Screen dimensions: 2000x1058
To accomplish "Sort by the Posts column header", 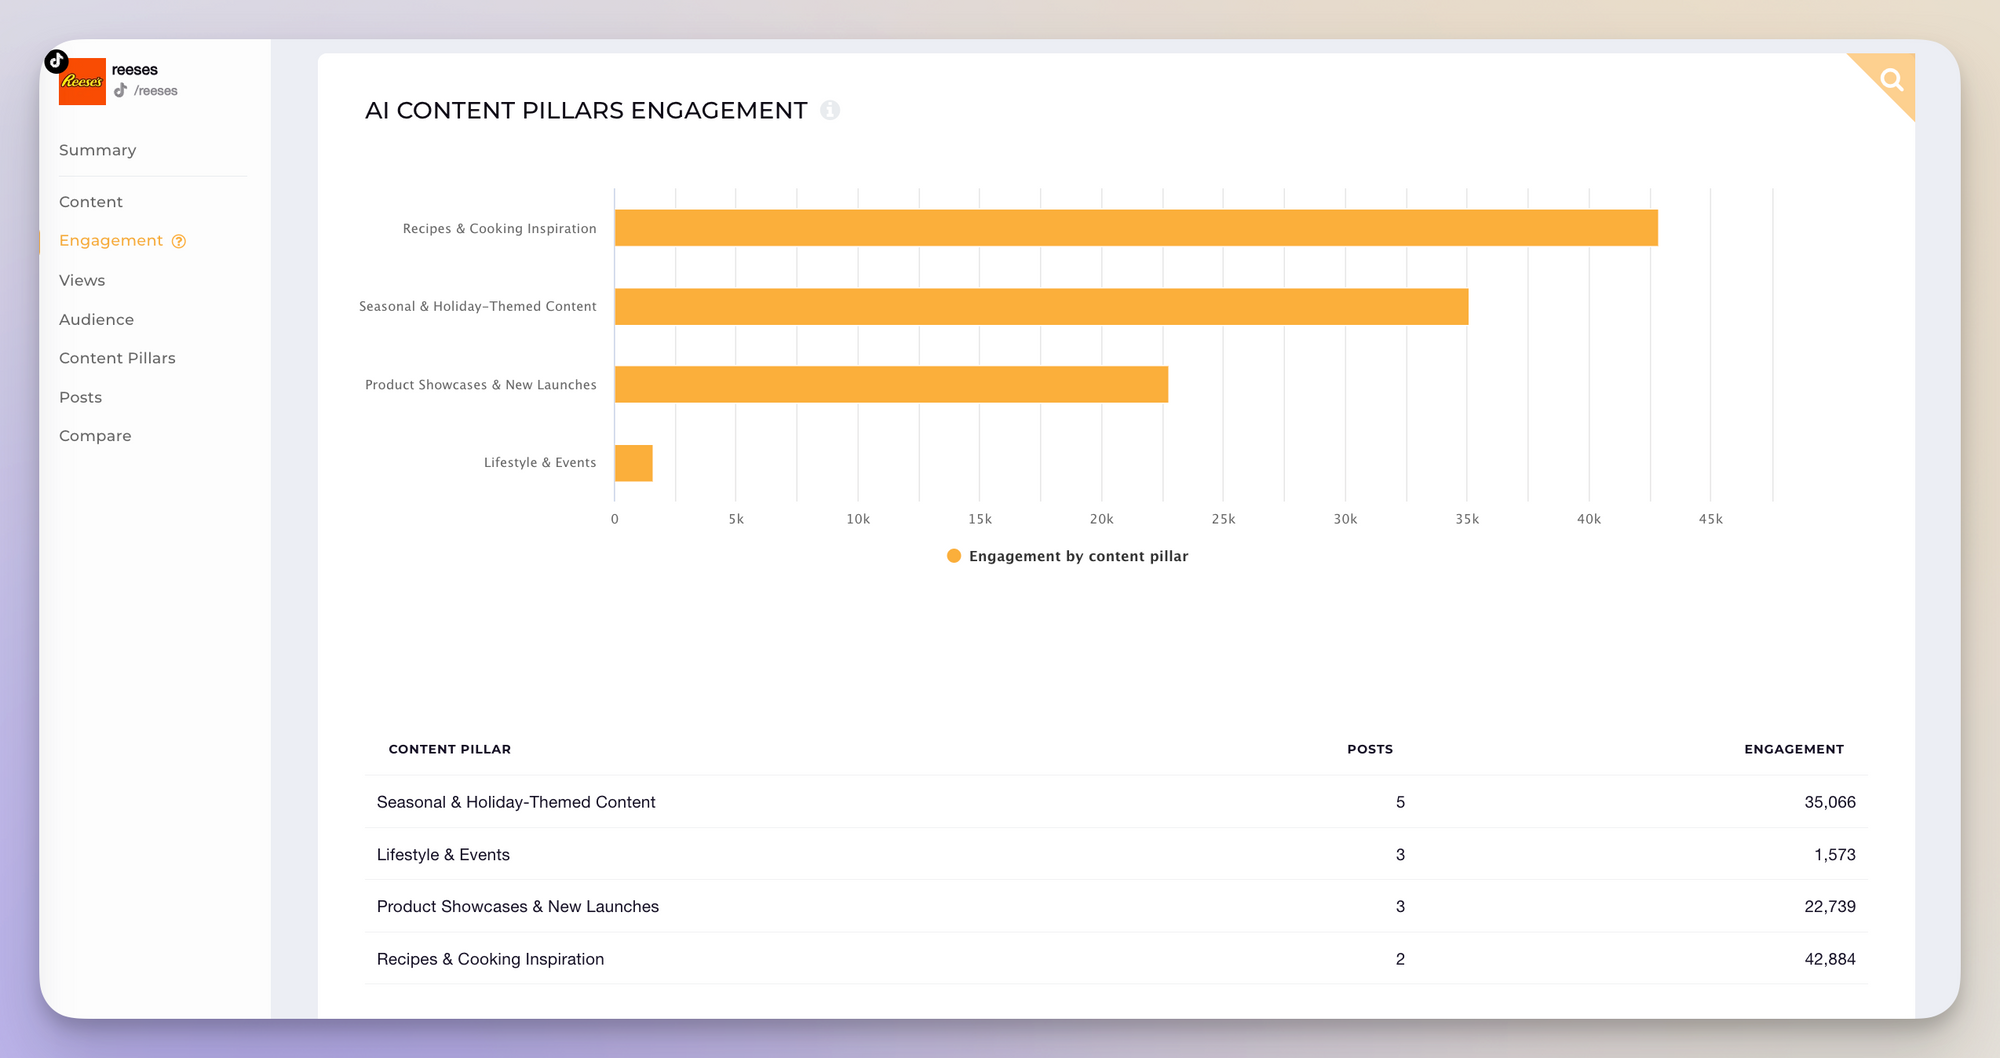I will pos(1370,749).
